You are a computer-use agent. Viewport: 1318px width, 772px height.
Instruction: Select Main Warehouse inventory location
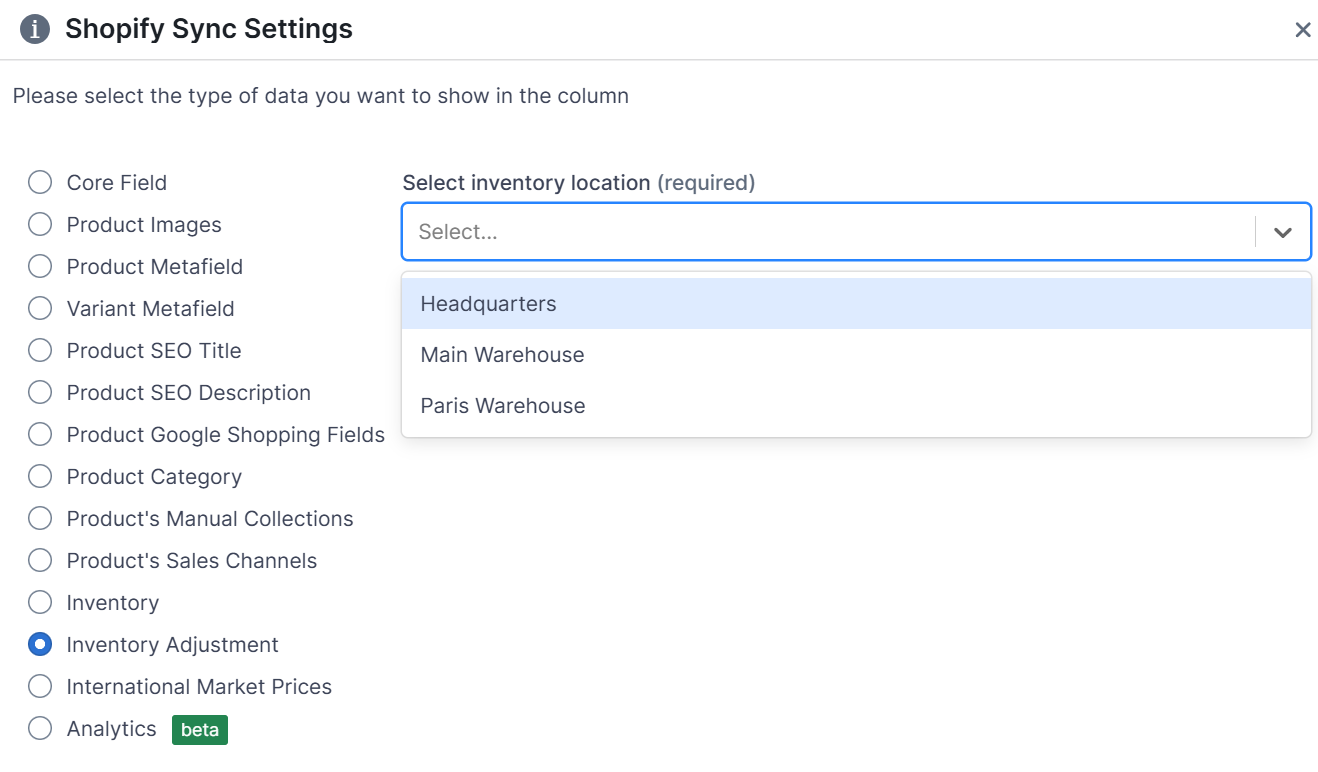[x=502, y=355]
